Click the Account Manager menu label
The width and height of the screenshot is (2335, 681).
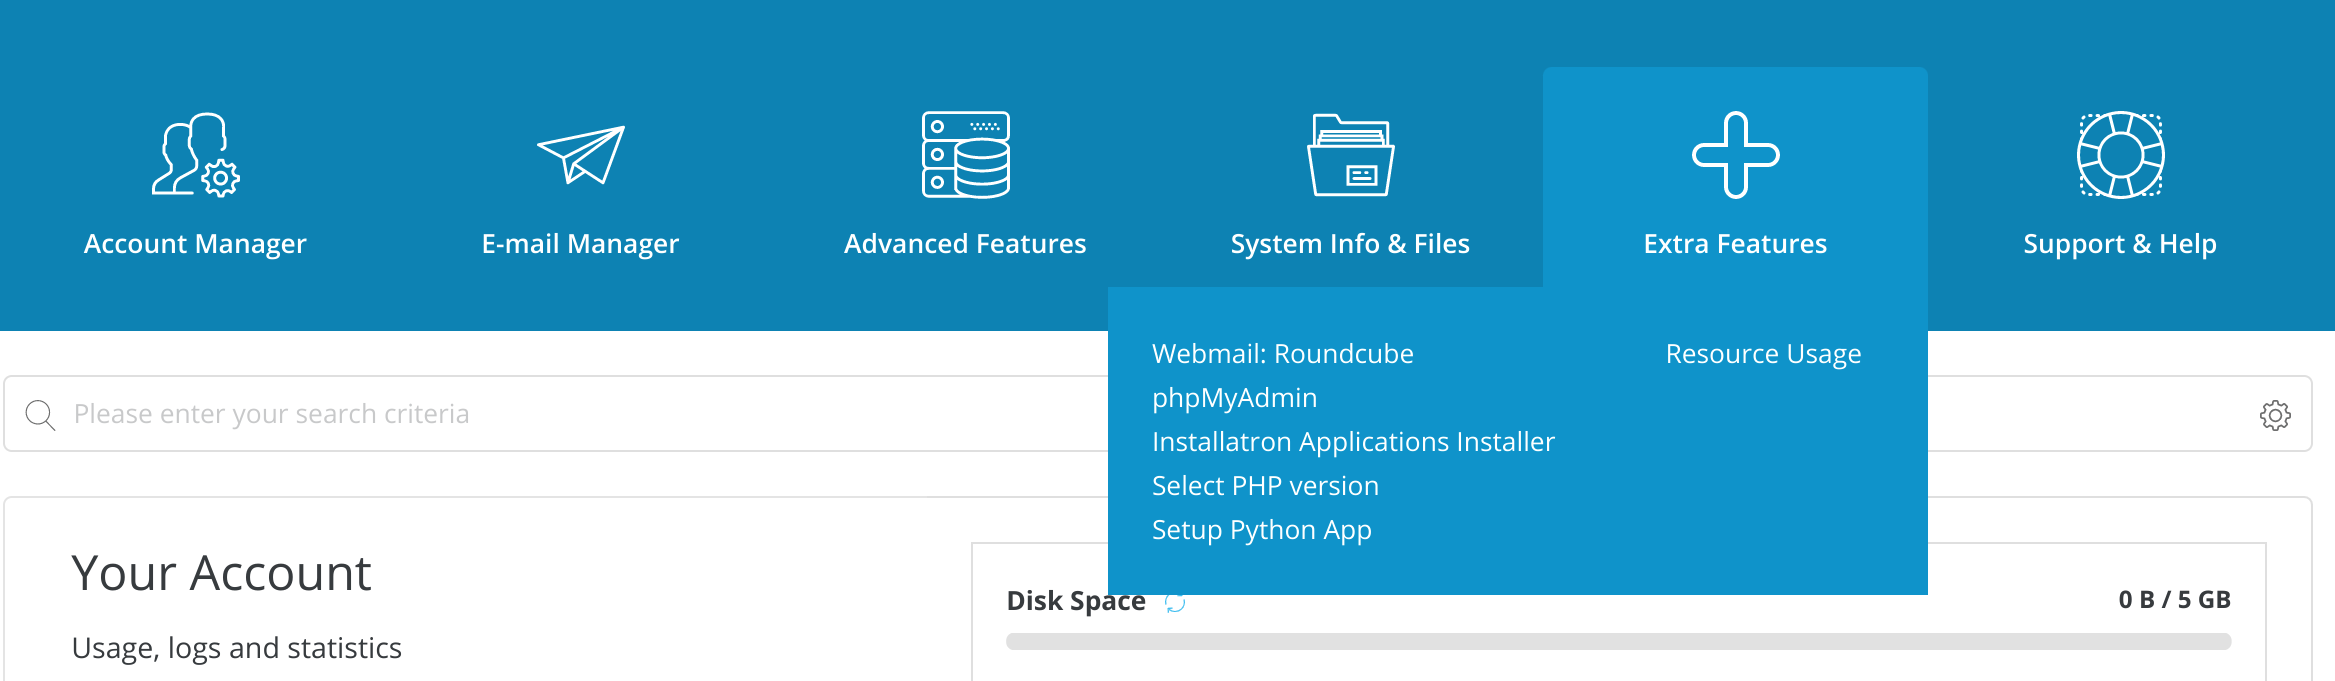195,244
